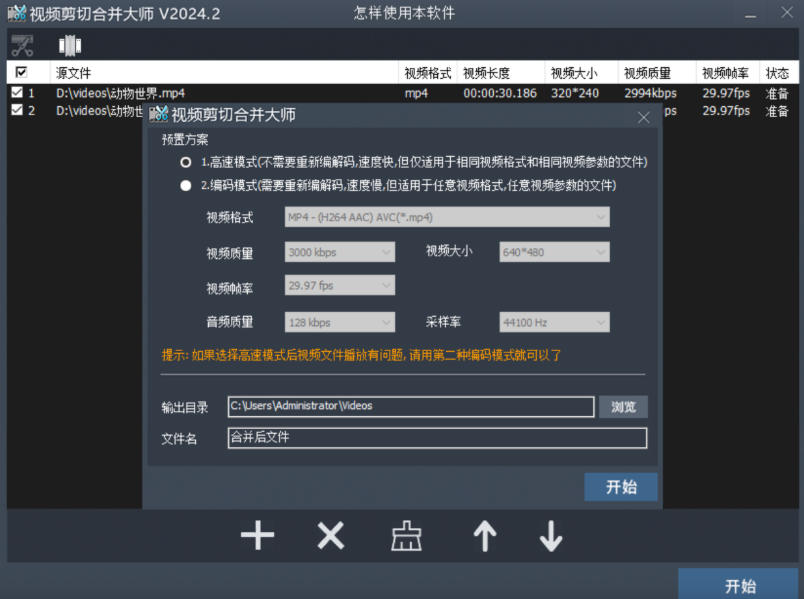Click the 00:00:30.186 duration cell
This screenshot has width=804, height=599.
click(x=500, y=93)
